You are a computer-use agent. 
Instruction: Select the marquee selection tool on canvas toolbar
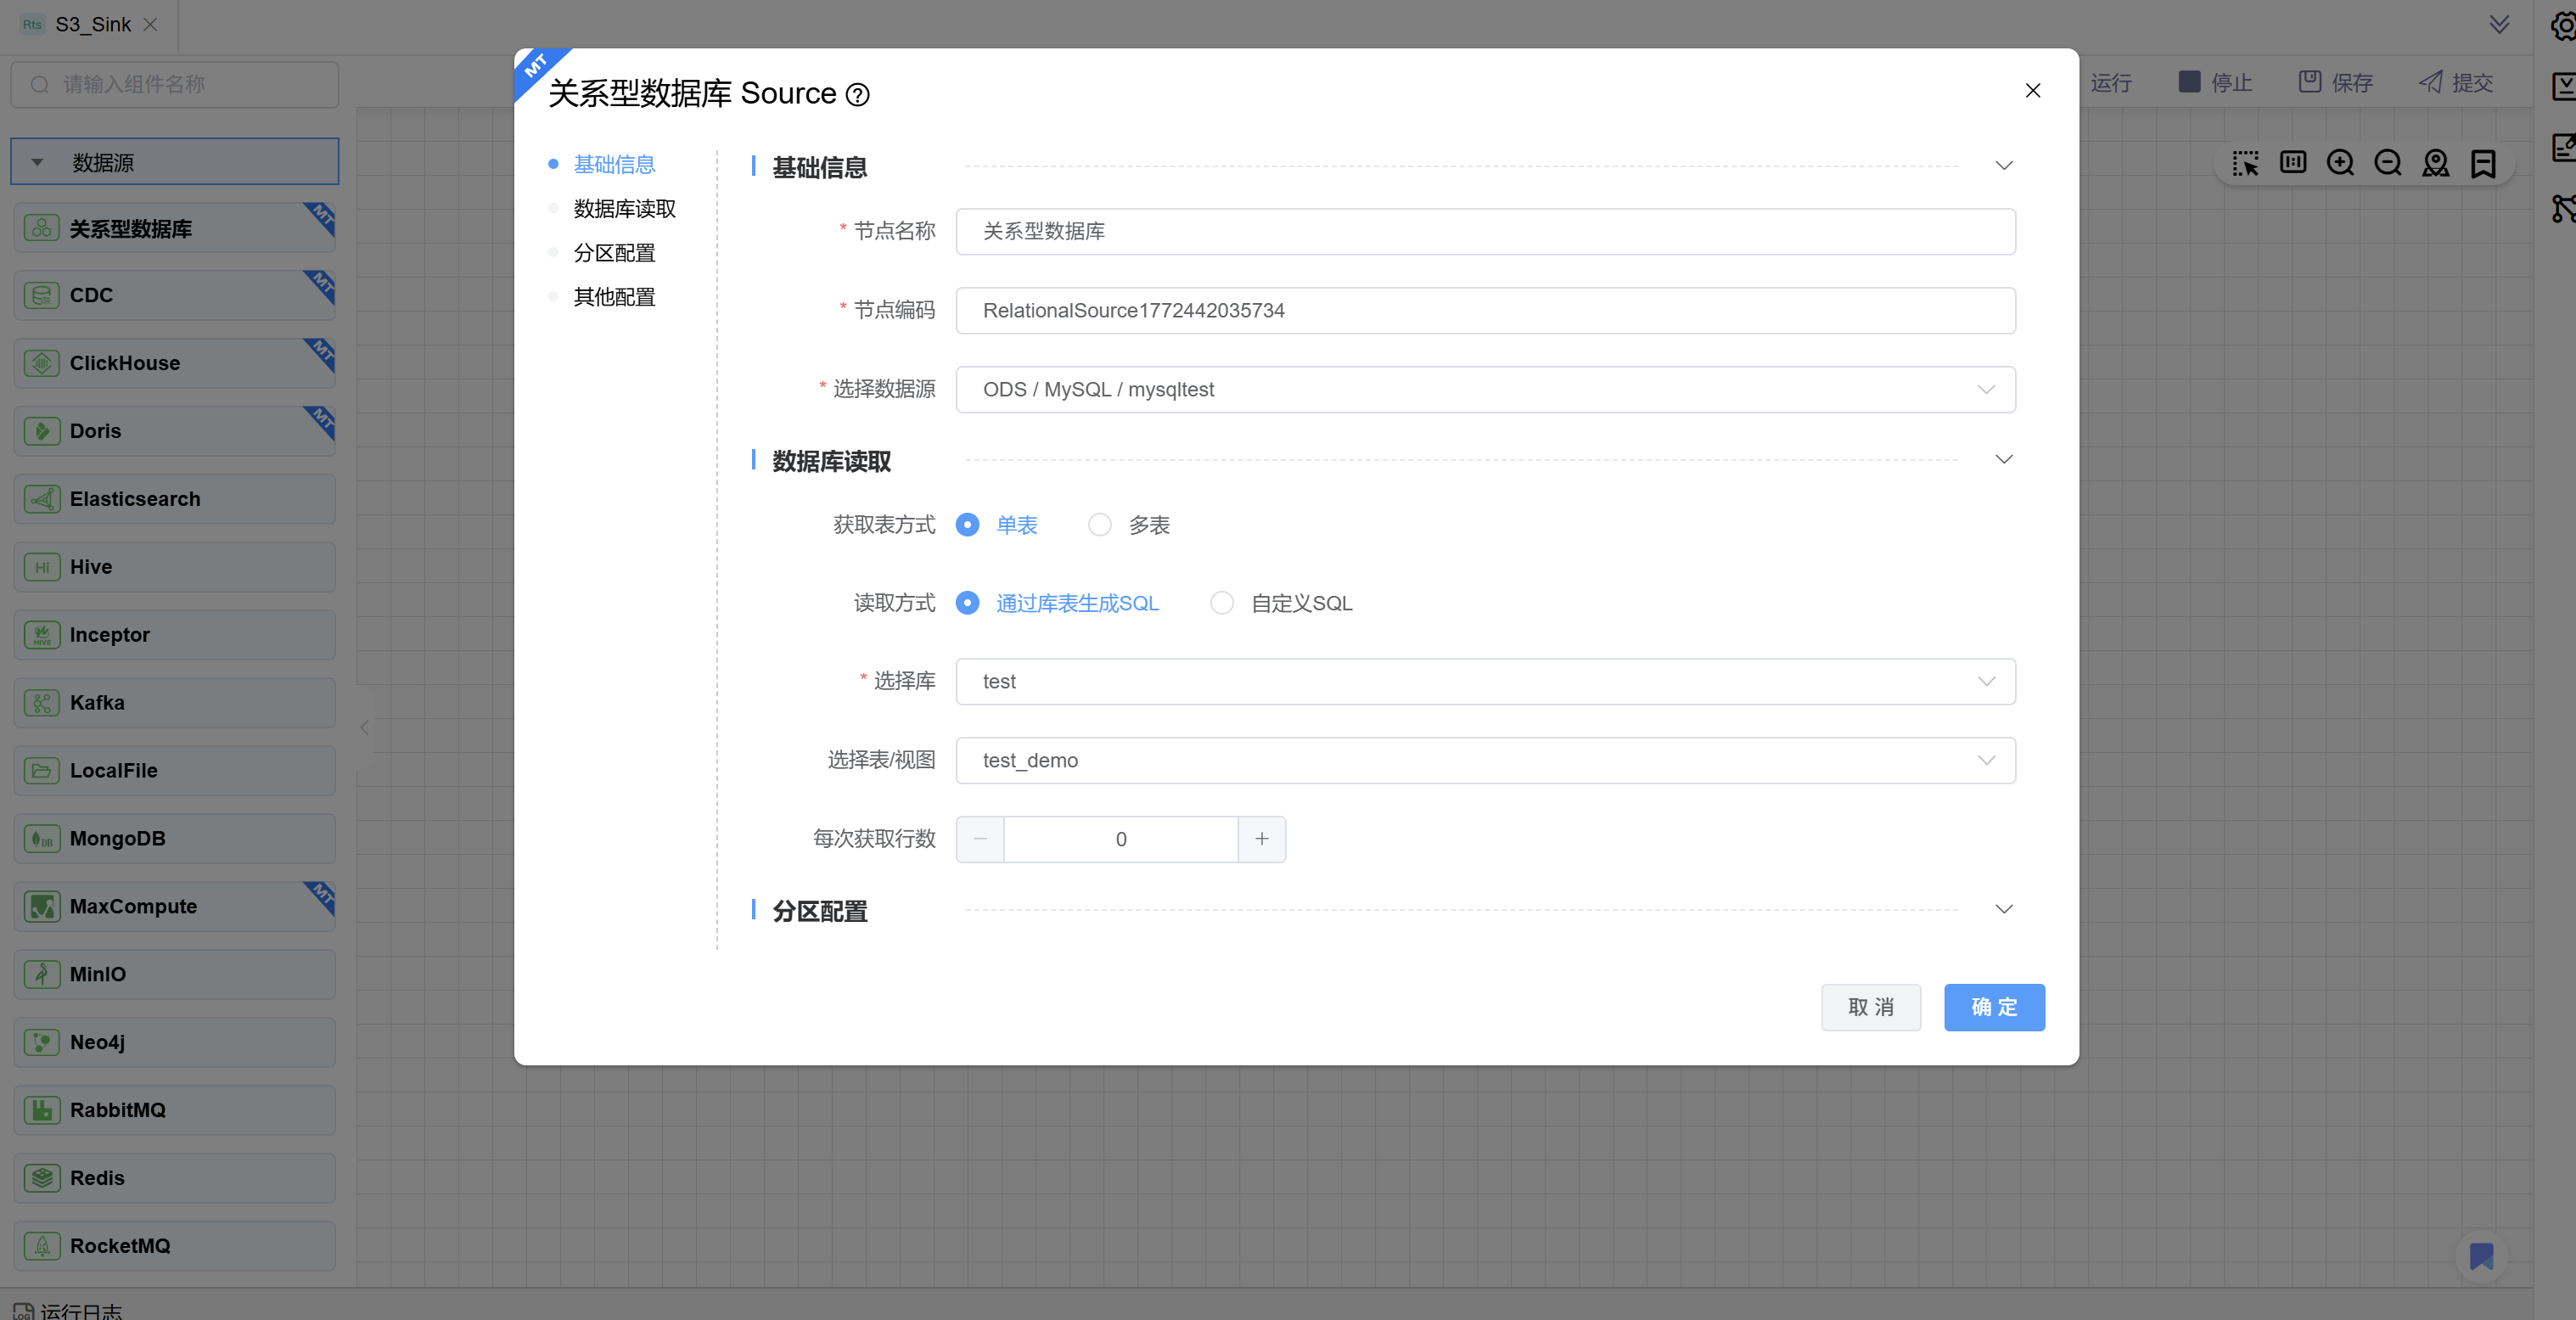pos(2246,162)
